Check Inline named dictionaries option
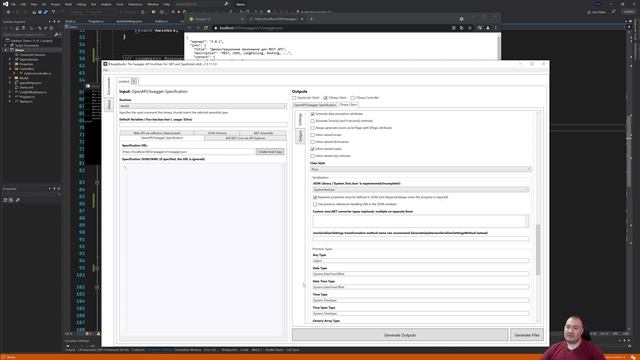The image size is (640, 360). [x=313, y=142]
